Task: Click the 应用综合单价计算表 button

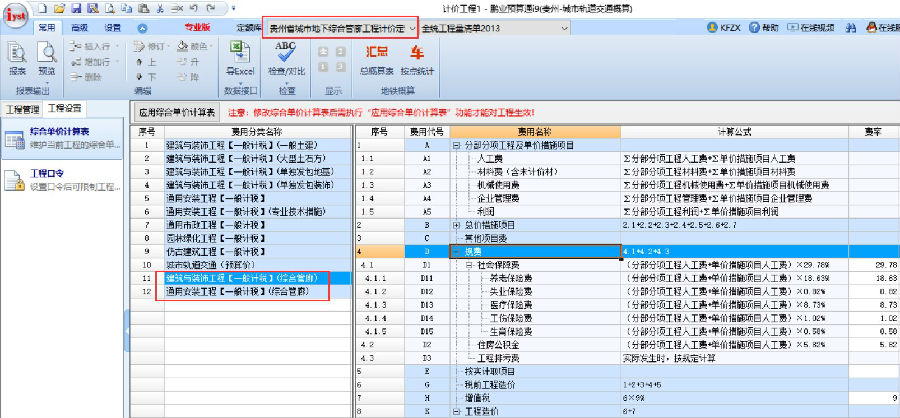Action: tap(177, 113)
